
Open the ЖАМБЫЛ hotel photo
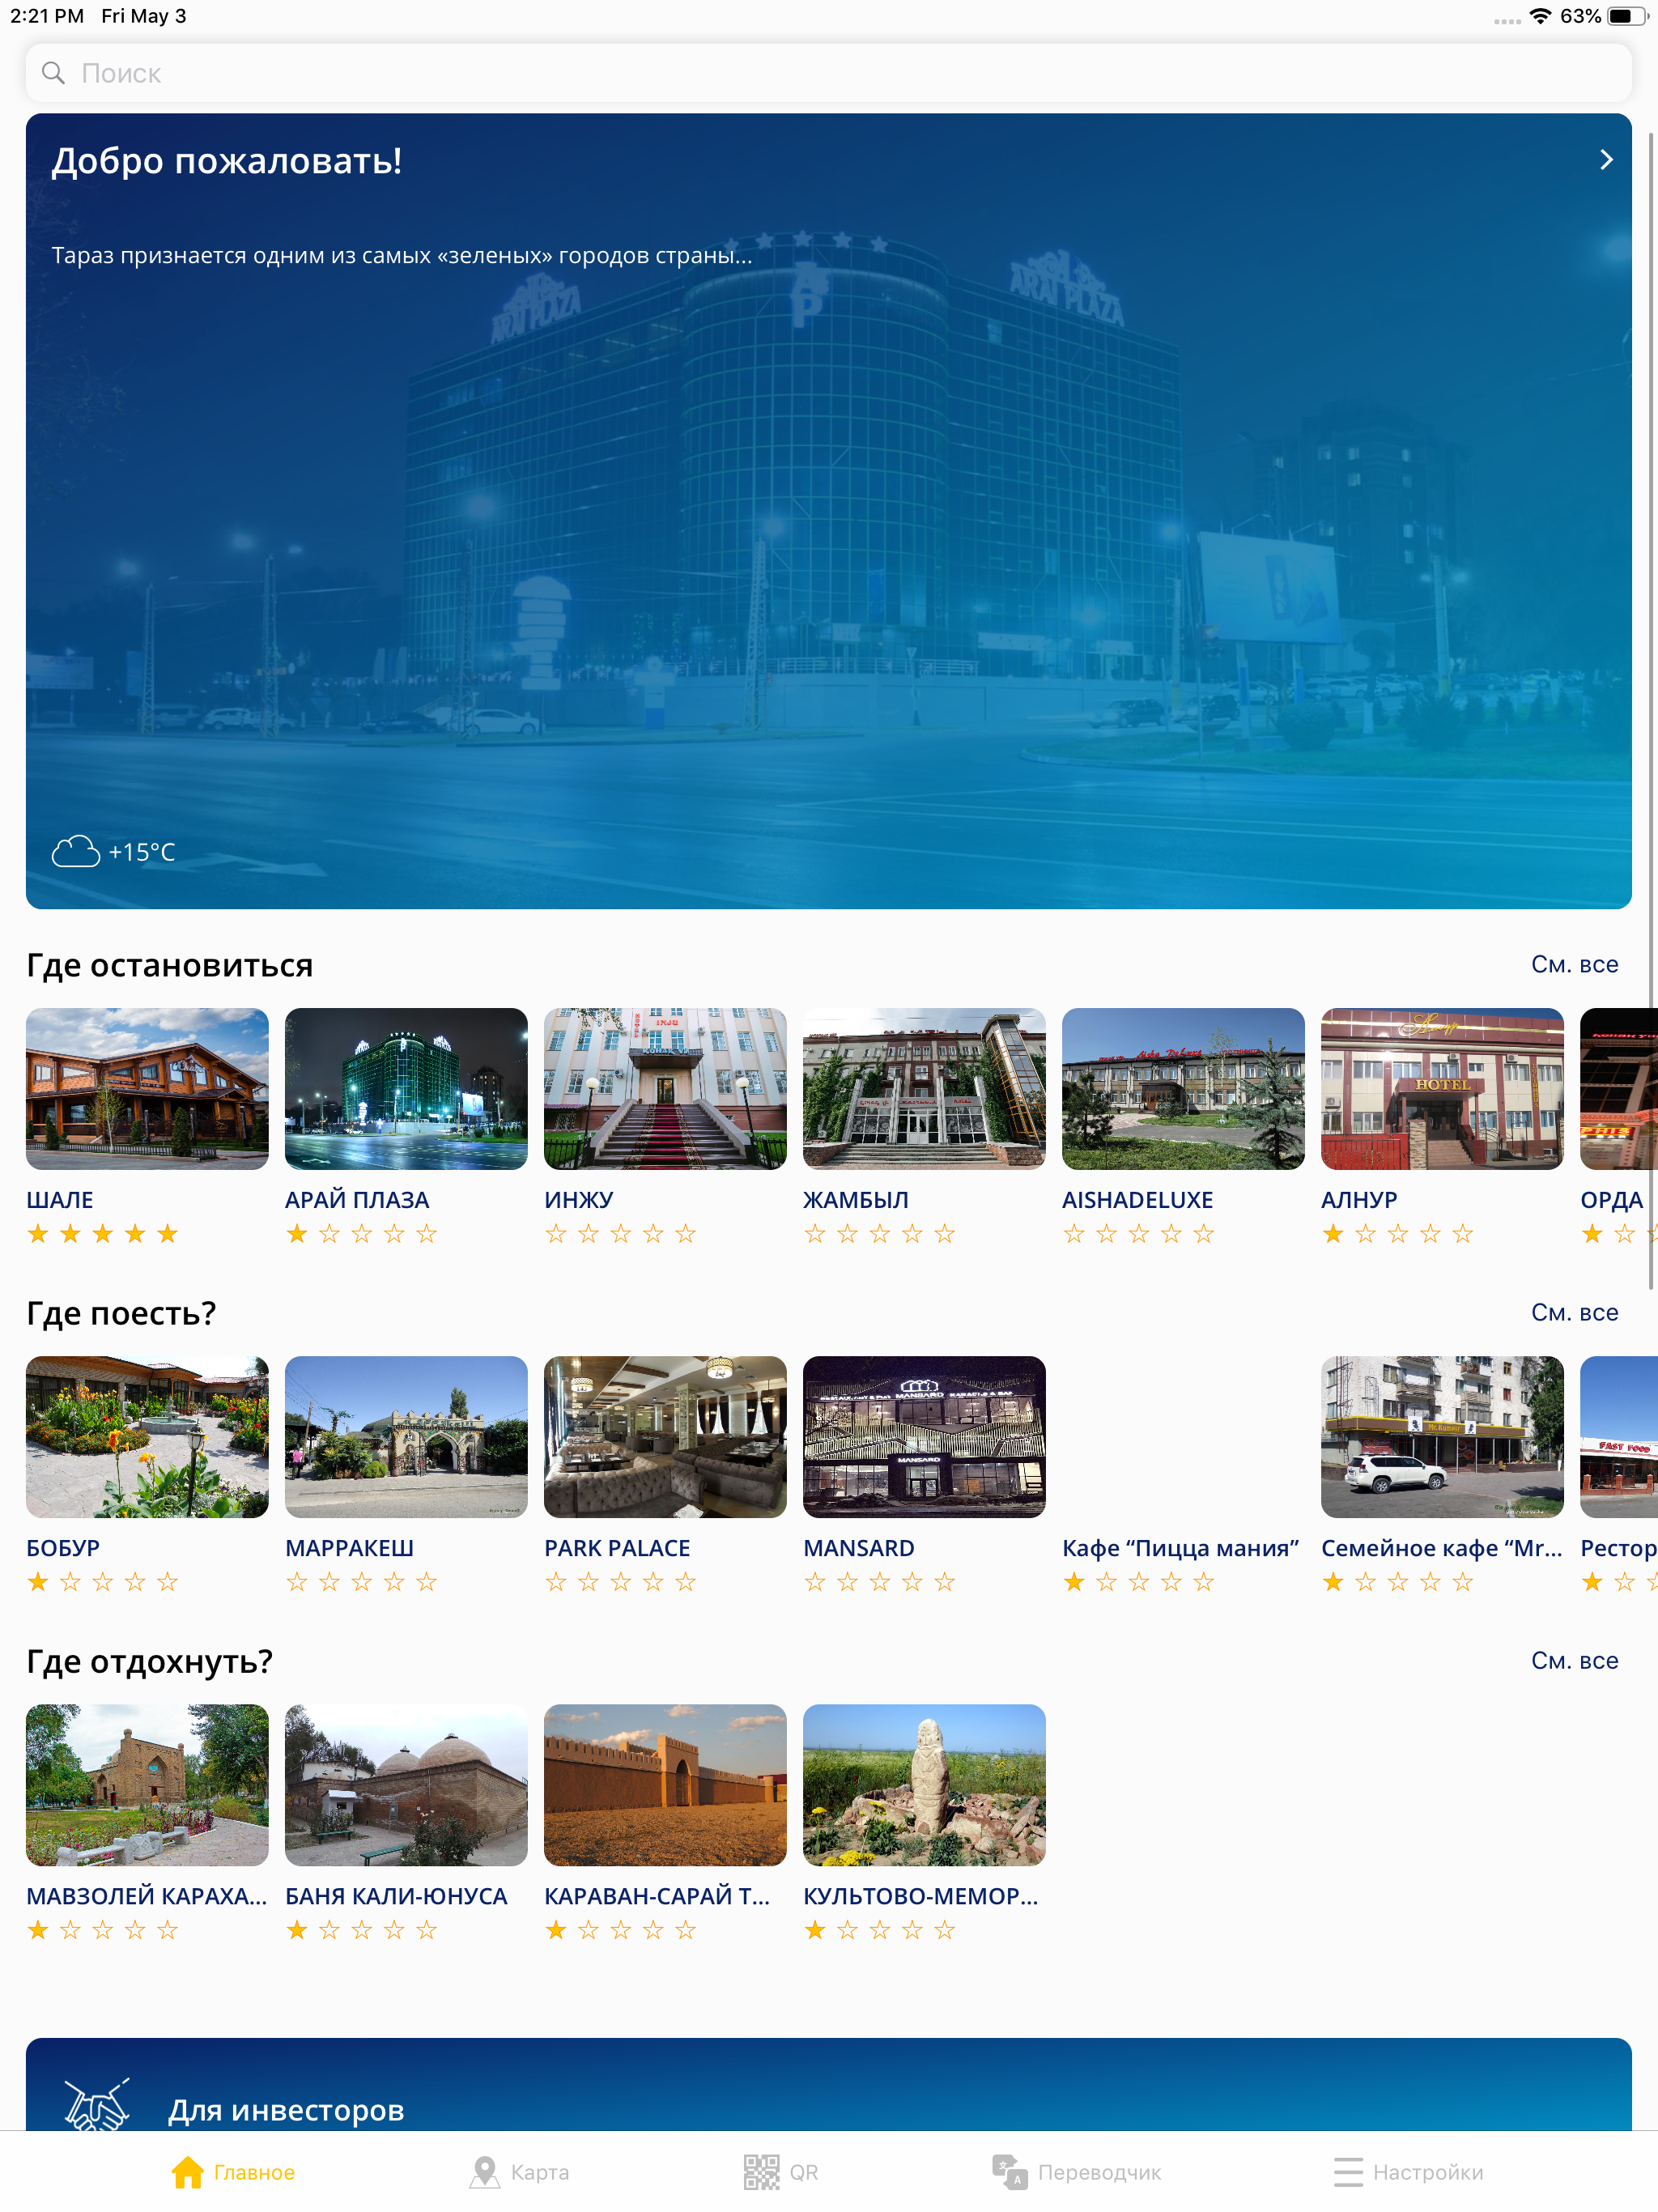[x=924, y=1089]
